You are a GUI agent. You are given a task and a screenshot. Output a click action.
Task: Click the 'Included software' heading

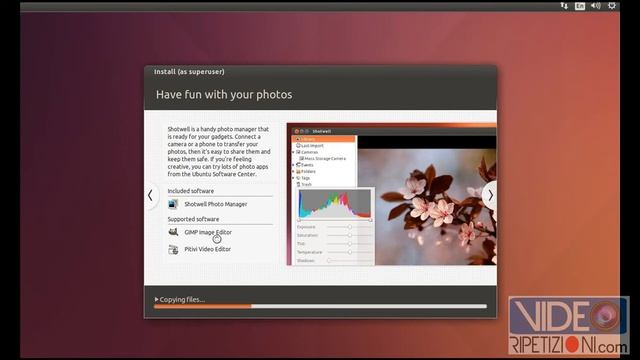tap(191, 191)
